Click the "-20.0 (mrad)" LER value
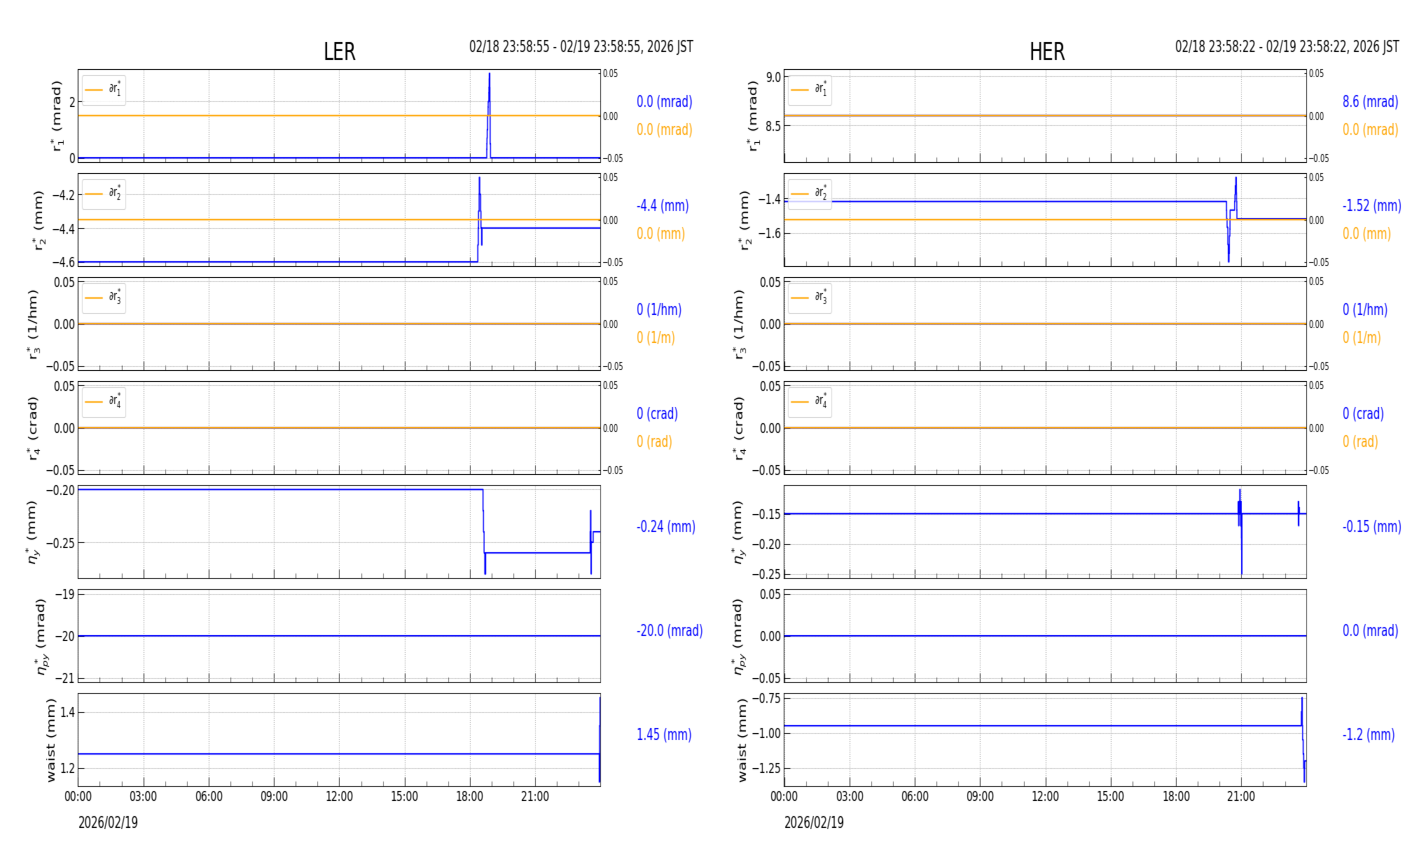1412x864 pixels. (669, 631)
